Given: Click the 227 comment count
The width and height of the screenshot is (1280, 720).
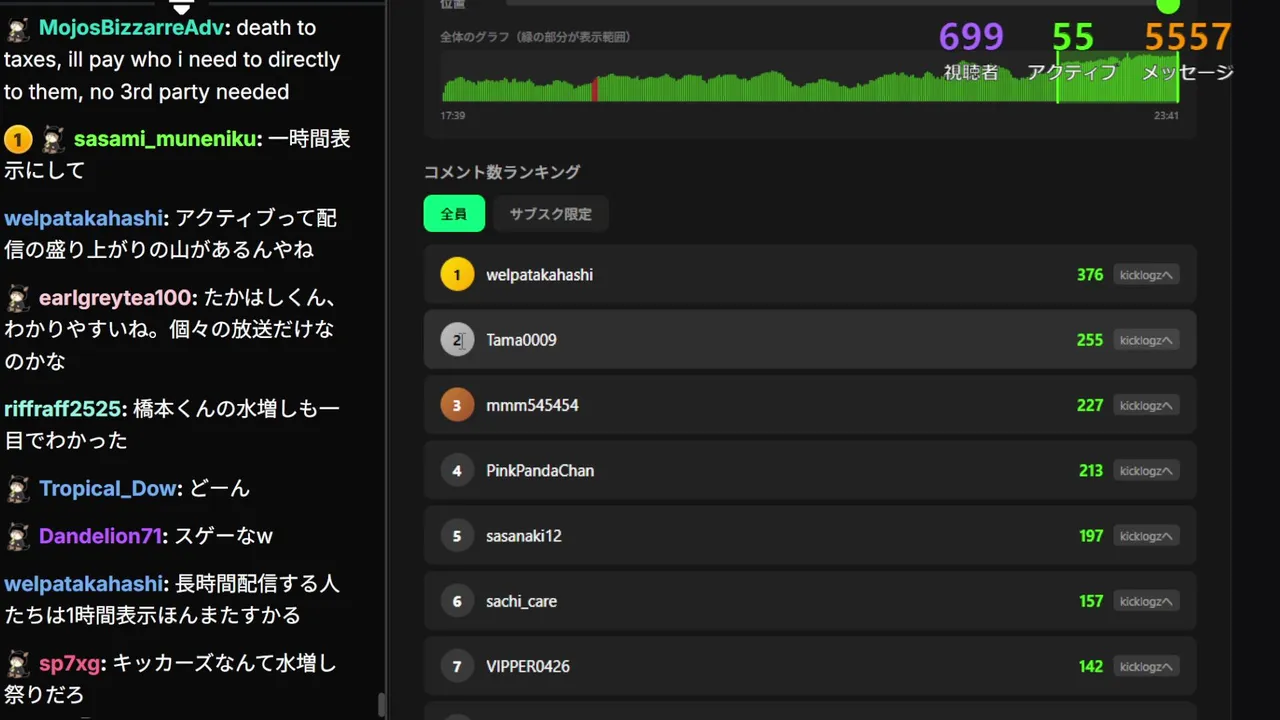Looking at the screenshot, I should 1090,405.
